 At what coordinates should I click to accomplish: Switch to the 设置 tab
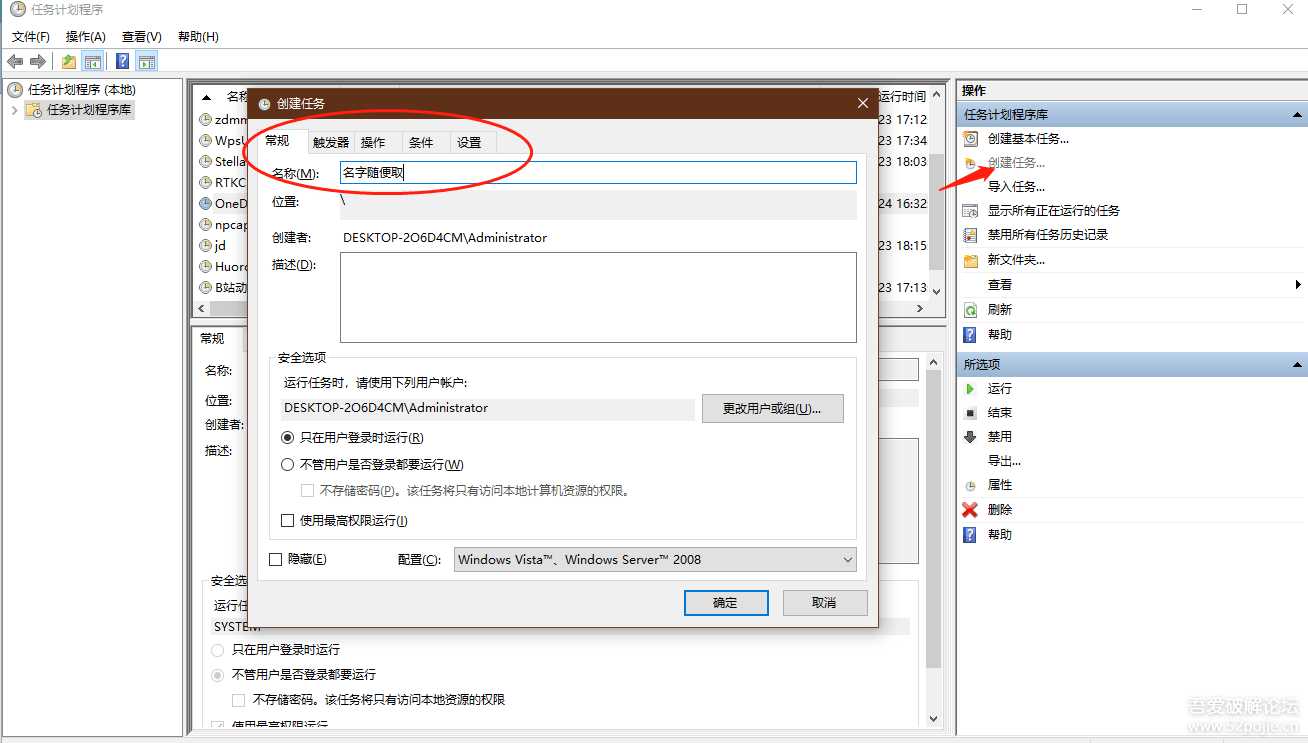tap(469, 143)
